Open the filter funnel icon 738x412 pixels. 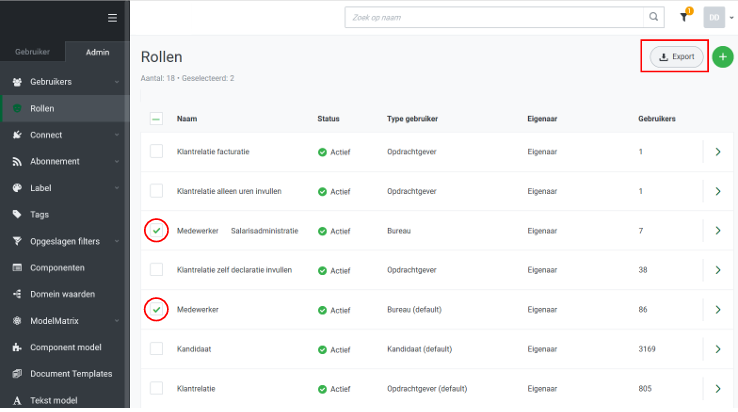click(684, 17)
